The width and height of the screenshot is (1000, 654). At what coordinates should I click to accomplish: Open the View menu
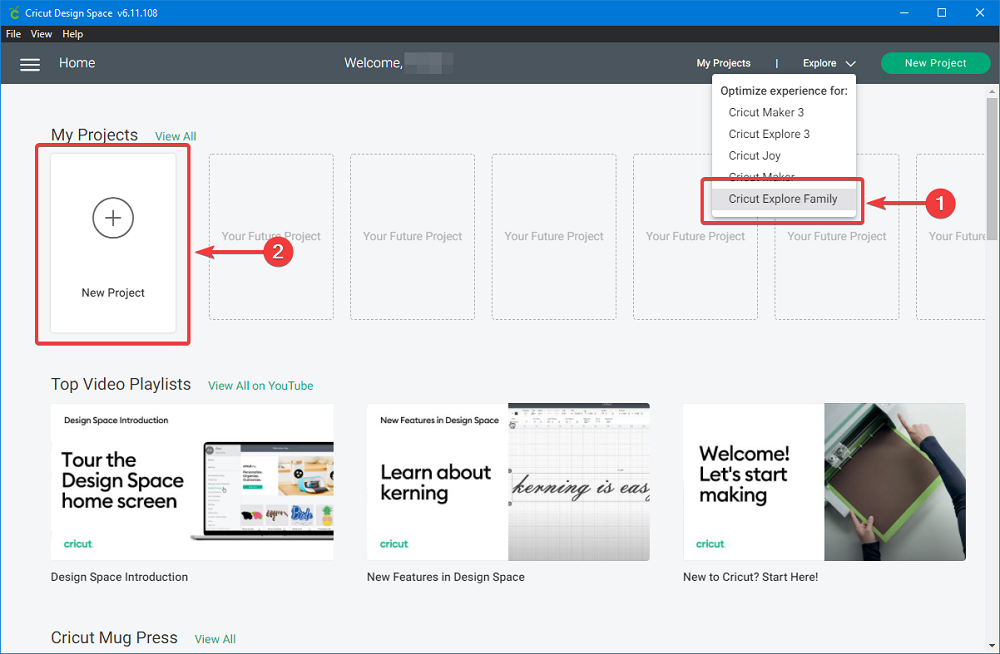click(41, 34)
